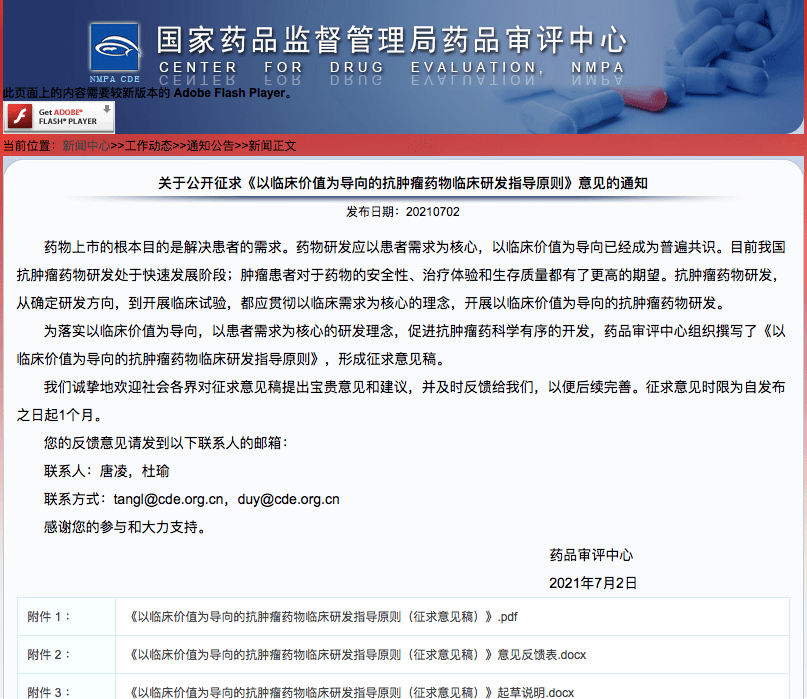Click the NMPA CDE logo emblem
Screen dimensions: 807x699
tap(113, 48)
